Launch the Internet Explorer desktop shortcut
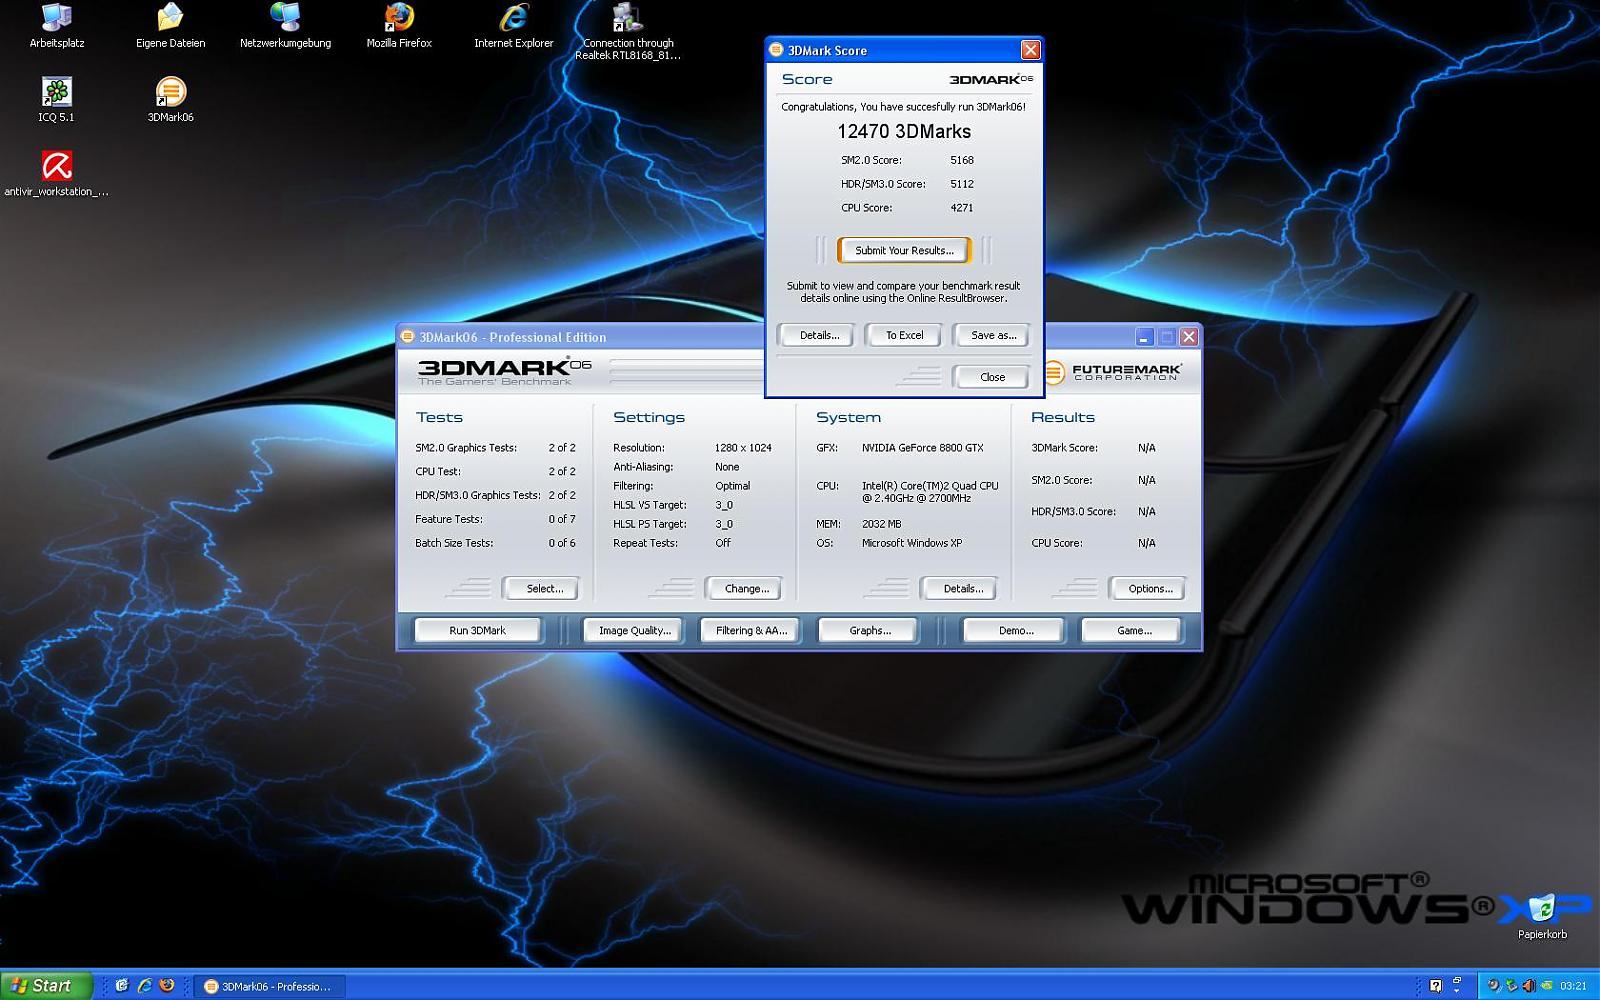 (x=513, y=26)
